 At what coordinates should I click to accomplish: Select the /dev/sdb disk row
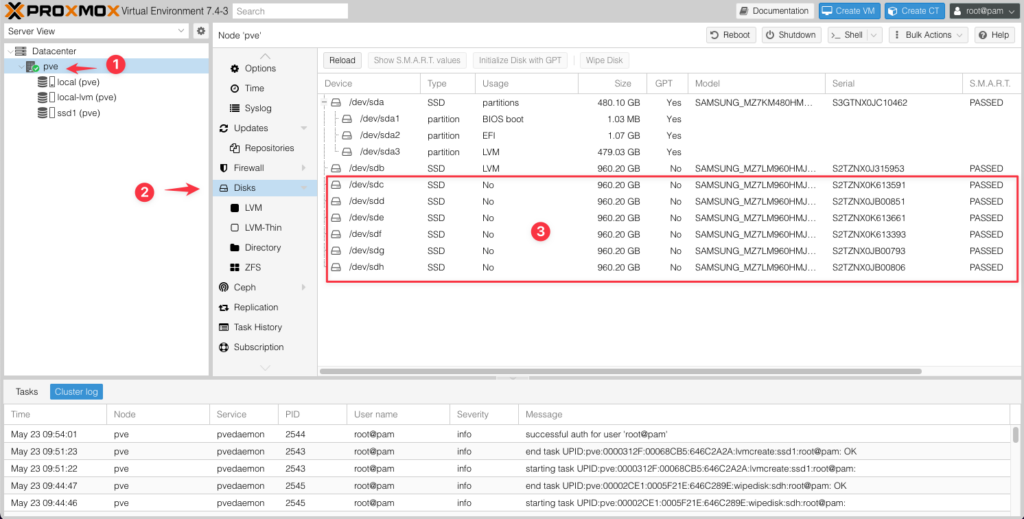[670, 168]
